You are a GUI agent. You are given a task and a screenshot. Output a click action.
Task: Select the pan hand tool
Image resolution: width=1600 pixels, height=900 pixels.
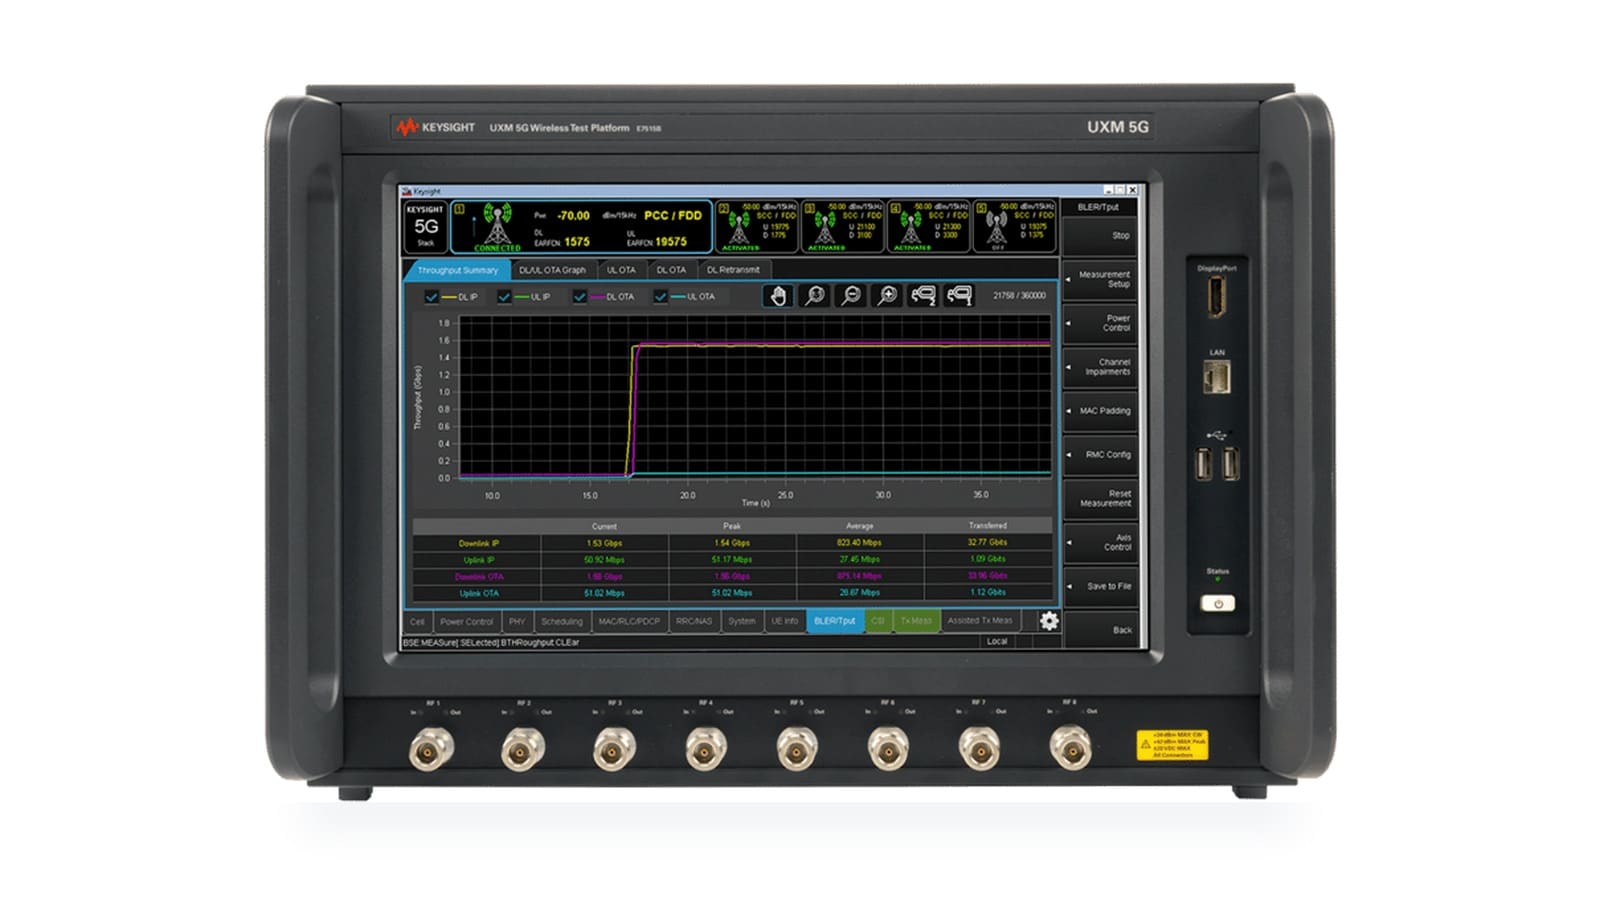click(x=778, y=295)
